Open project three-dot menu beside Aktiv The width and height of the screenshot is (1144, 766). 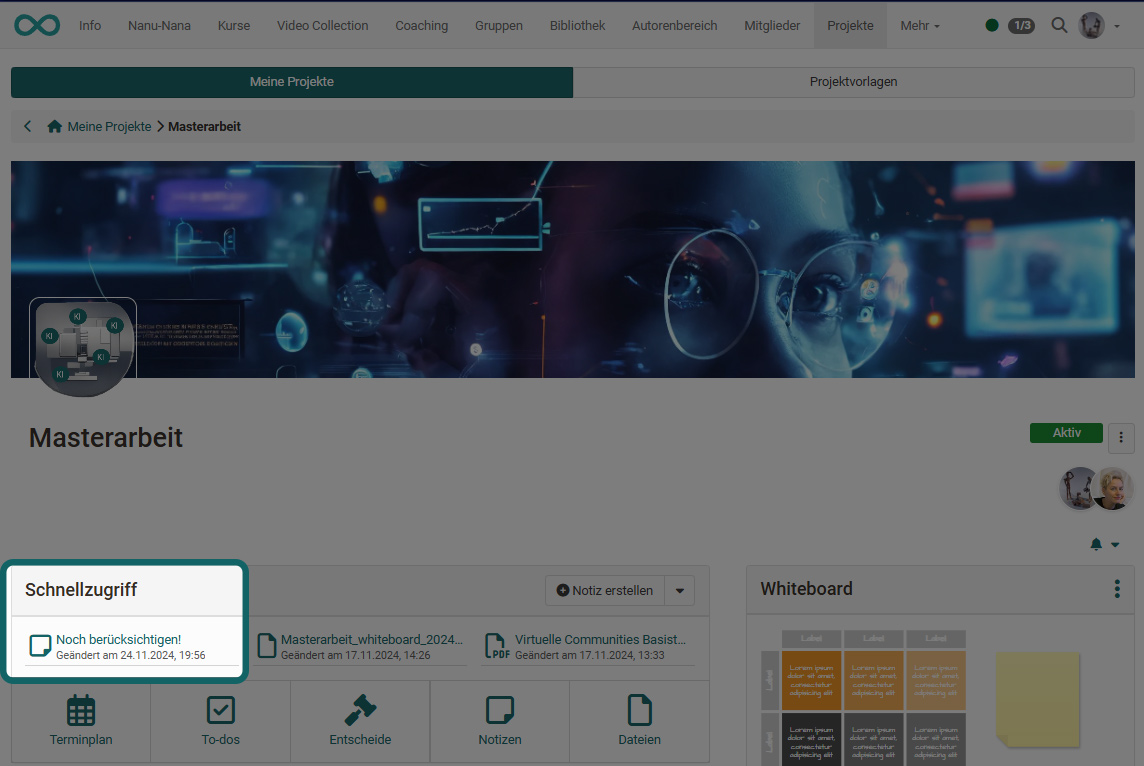(1121, 437)
